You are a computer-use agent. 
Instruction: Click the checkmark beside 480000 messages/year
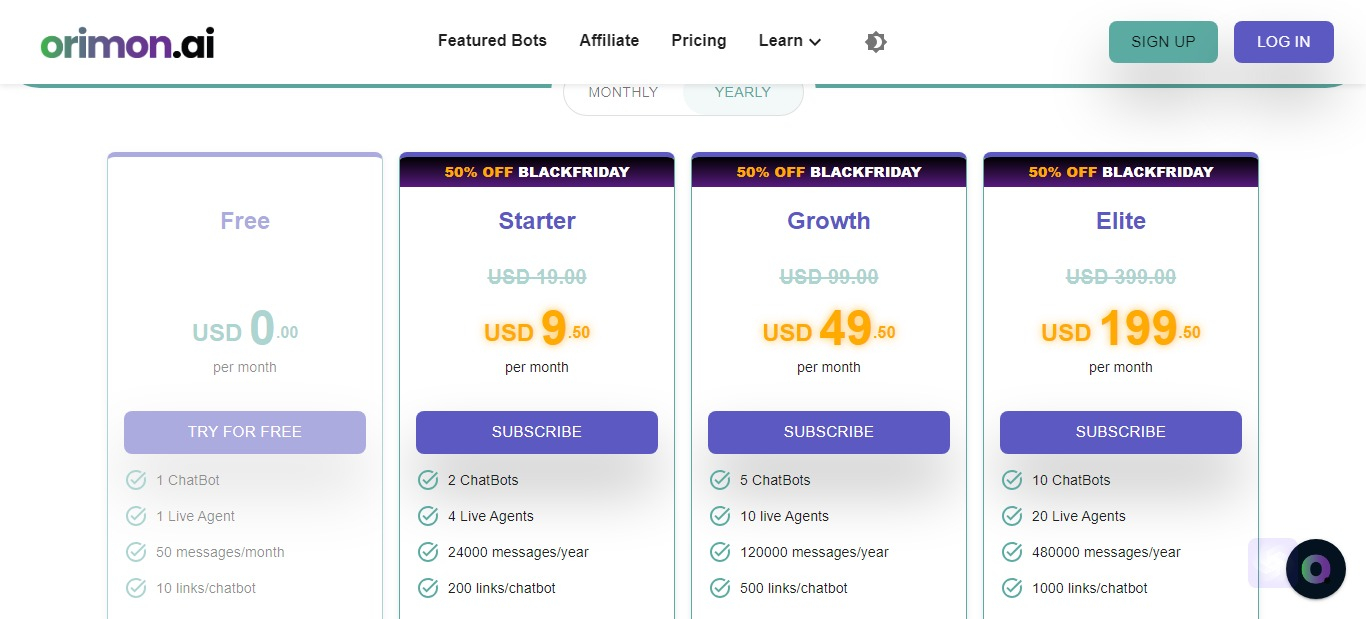[1012, 552]
